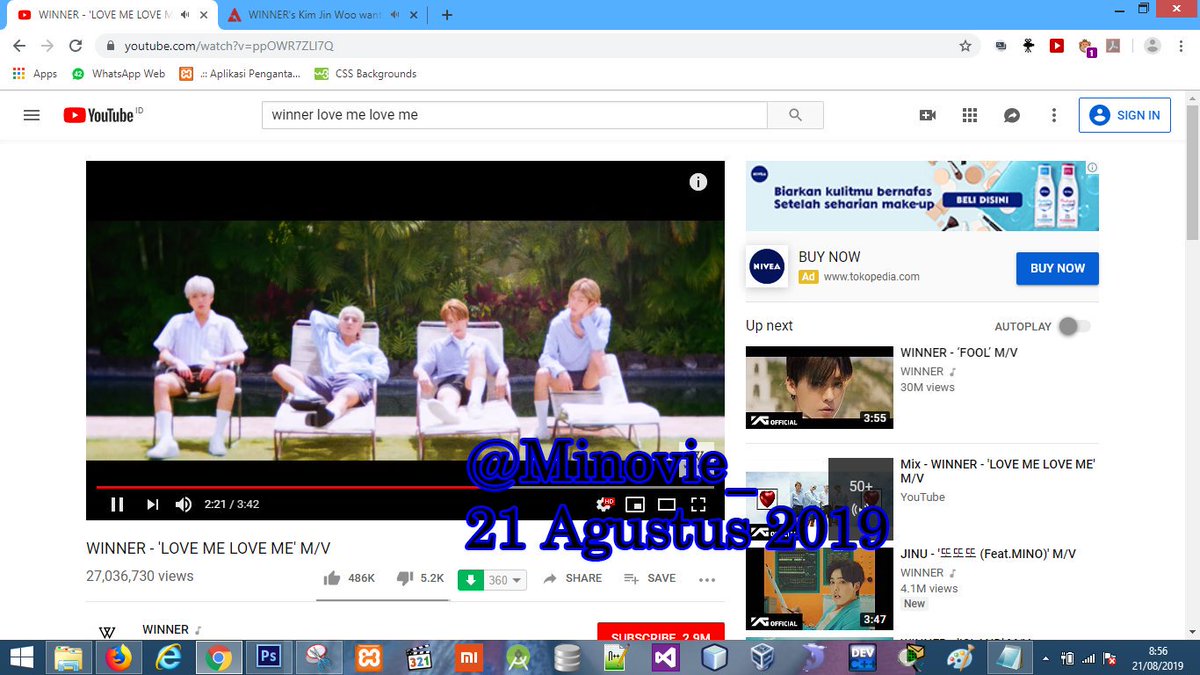Open Photoshop from the taskbar
The height and width of the screenshot is (675, 1200).
268,657
